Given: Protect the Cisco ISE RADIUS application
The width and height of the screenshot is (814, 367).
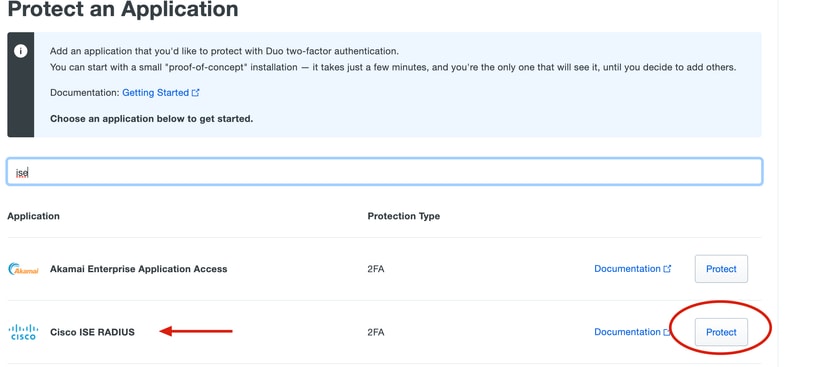Looking at the screenshot, I should [x=721, y=332].
